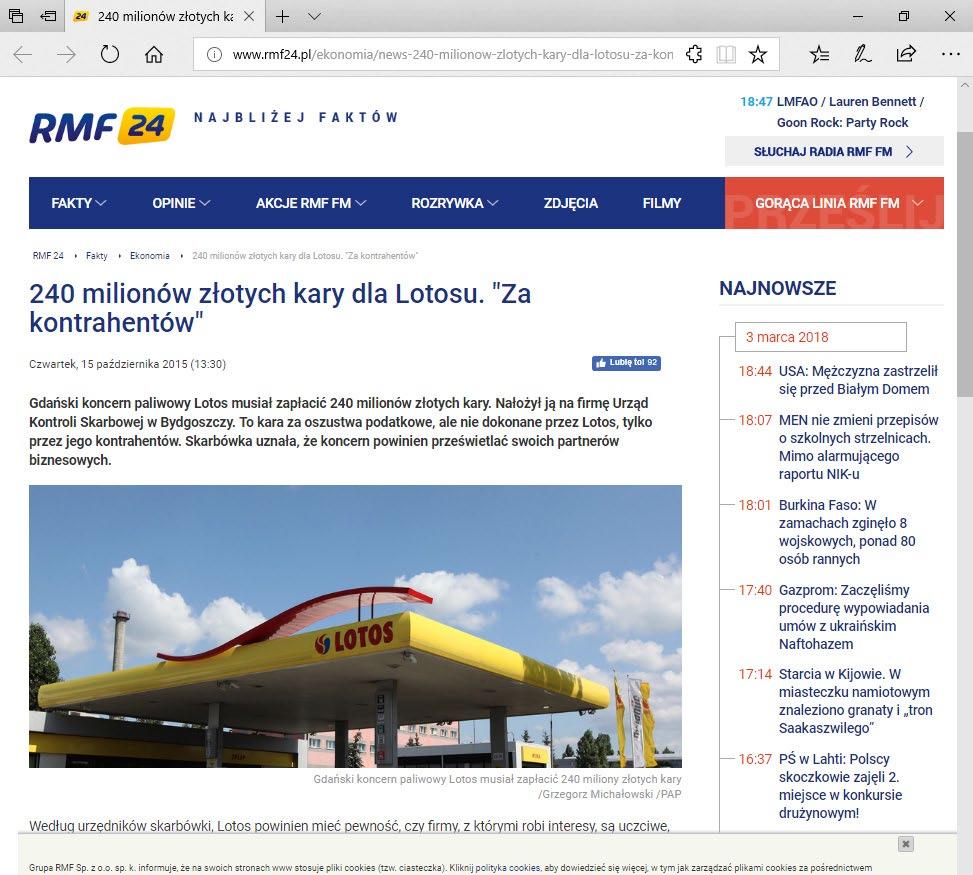This screenshot has width=973, height=875.
Task: Click the Lotos gas station photo
Action: 356,626
